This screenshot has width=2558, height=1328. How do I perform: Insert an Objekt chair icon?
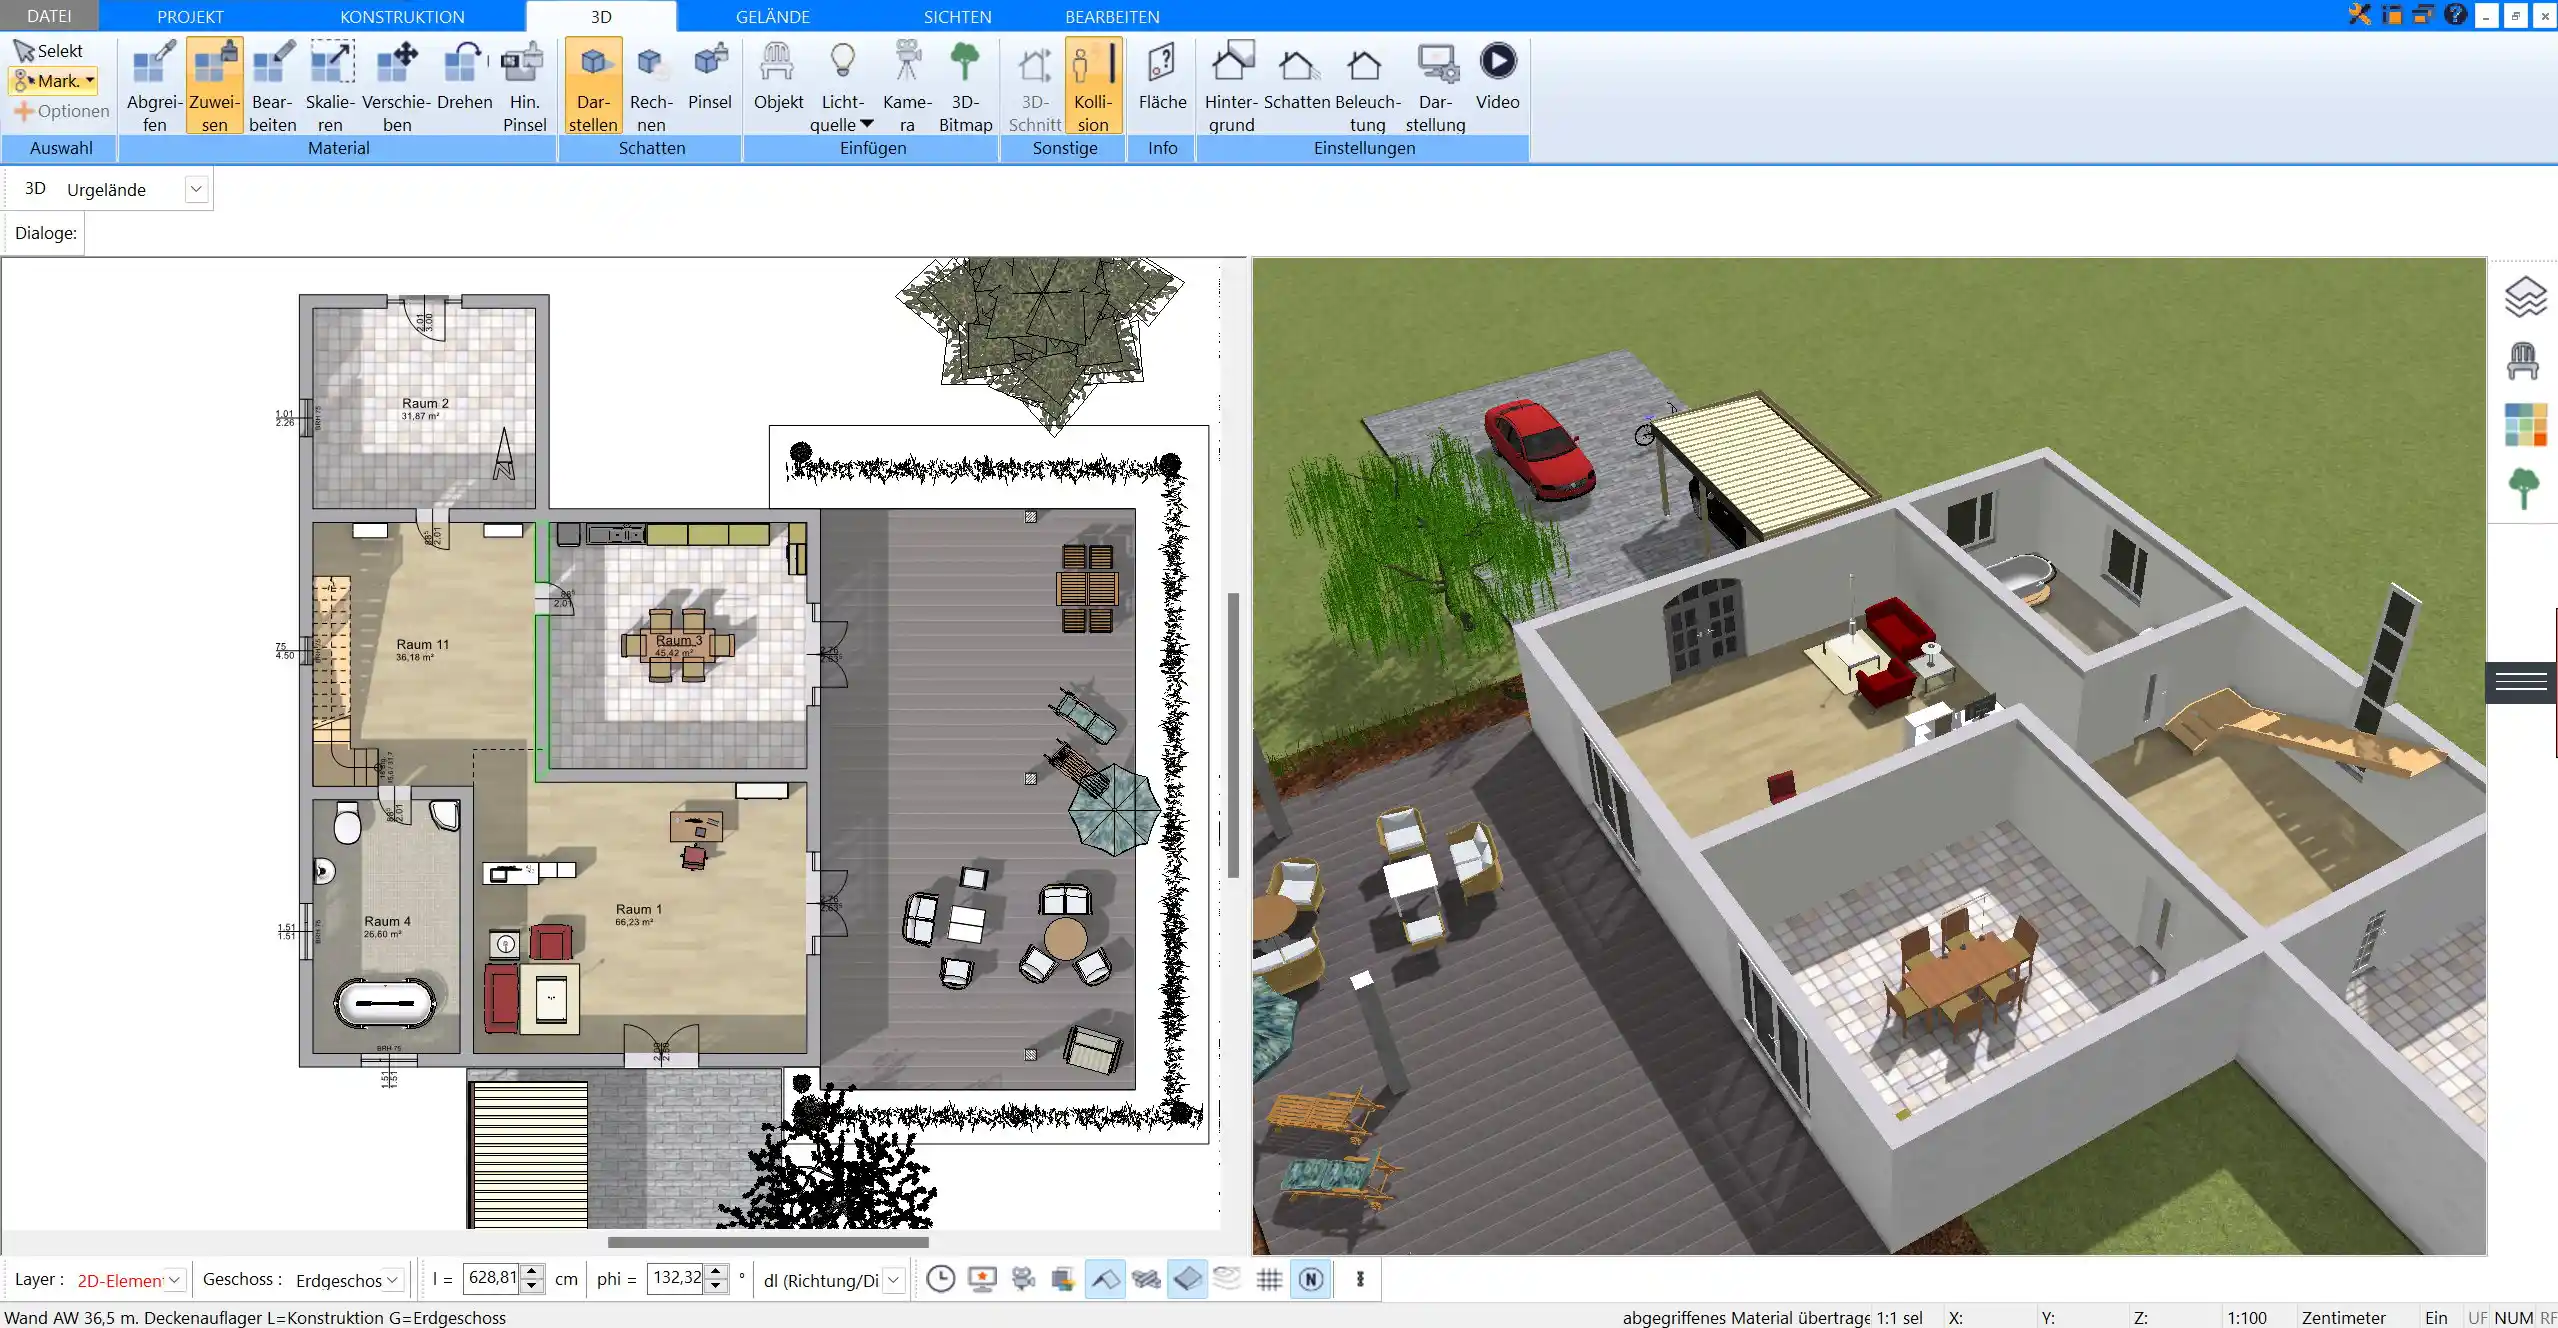pos(778,78)
